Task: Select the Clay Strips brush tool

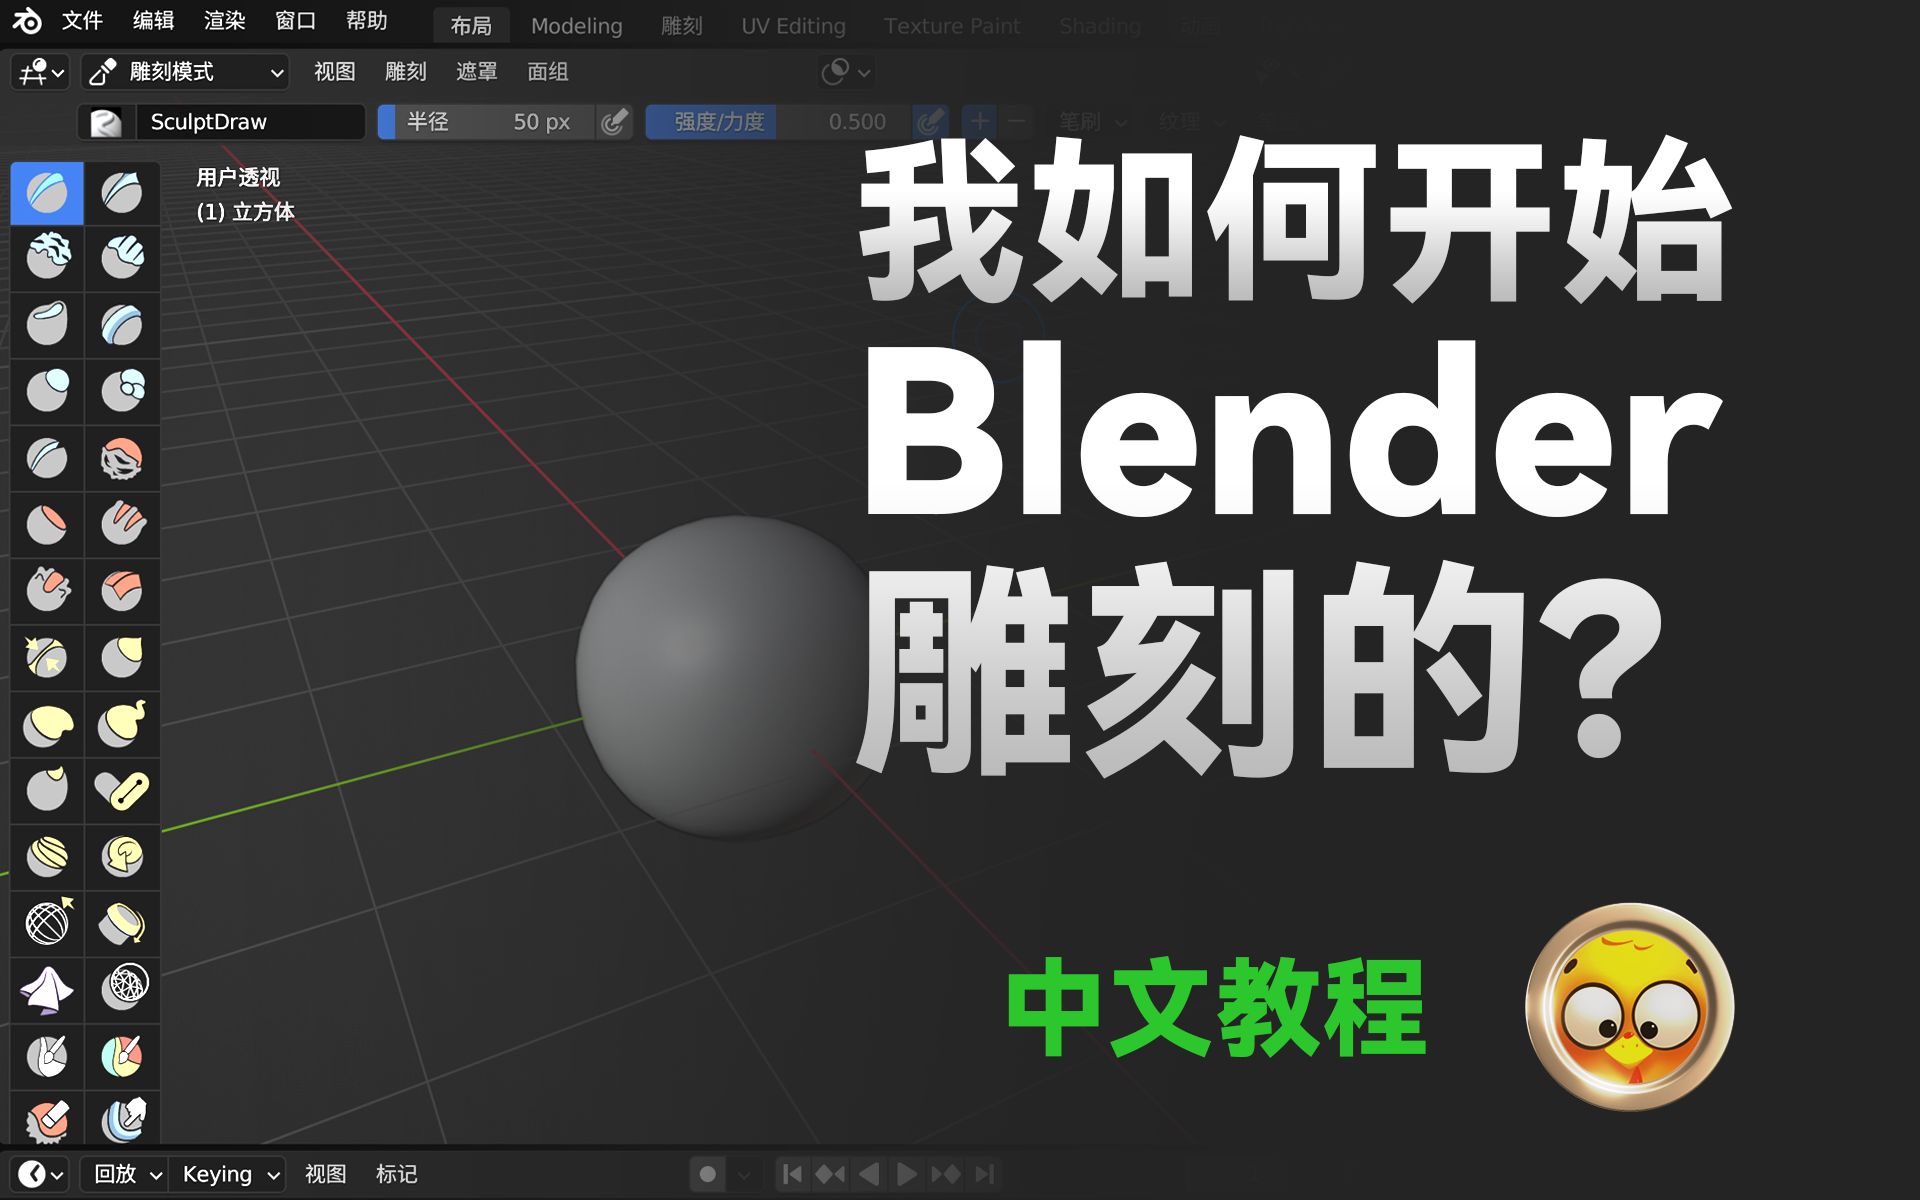Action: pos(122,258)
